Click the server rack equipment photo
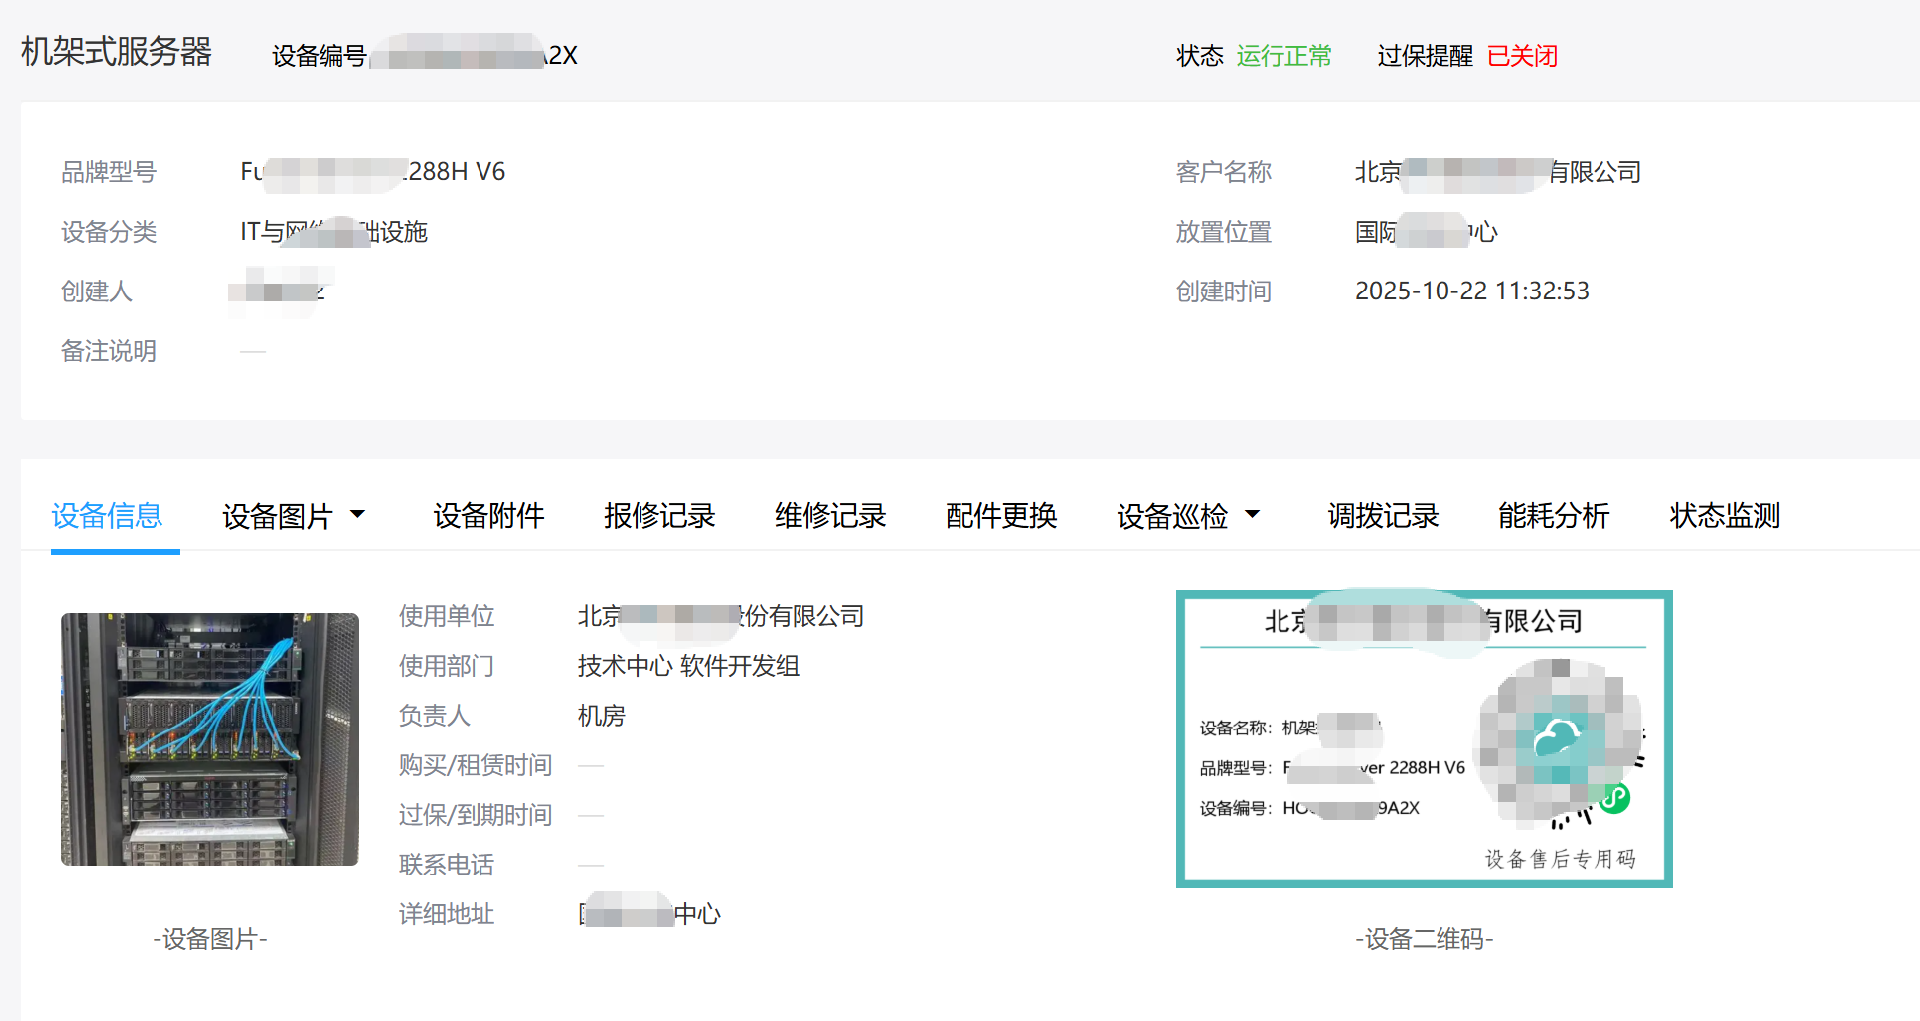Image resolution: width=1920 pixels, height=1021 pixels. tap(210, 740)
